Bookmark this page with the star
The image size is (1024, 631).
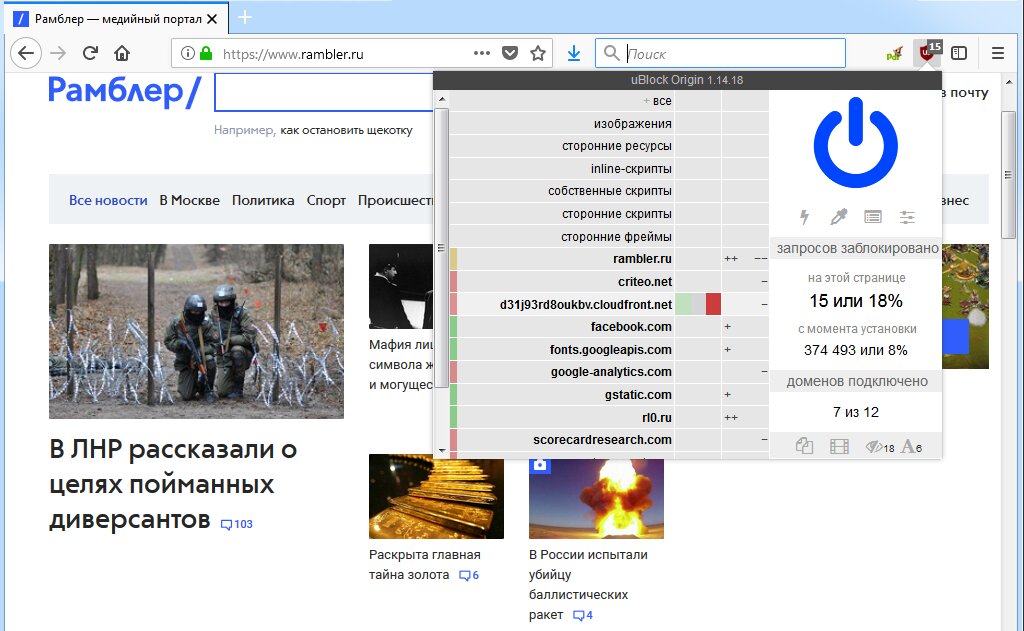pos(538,53)
